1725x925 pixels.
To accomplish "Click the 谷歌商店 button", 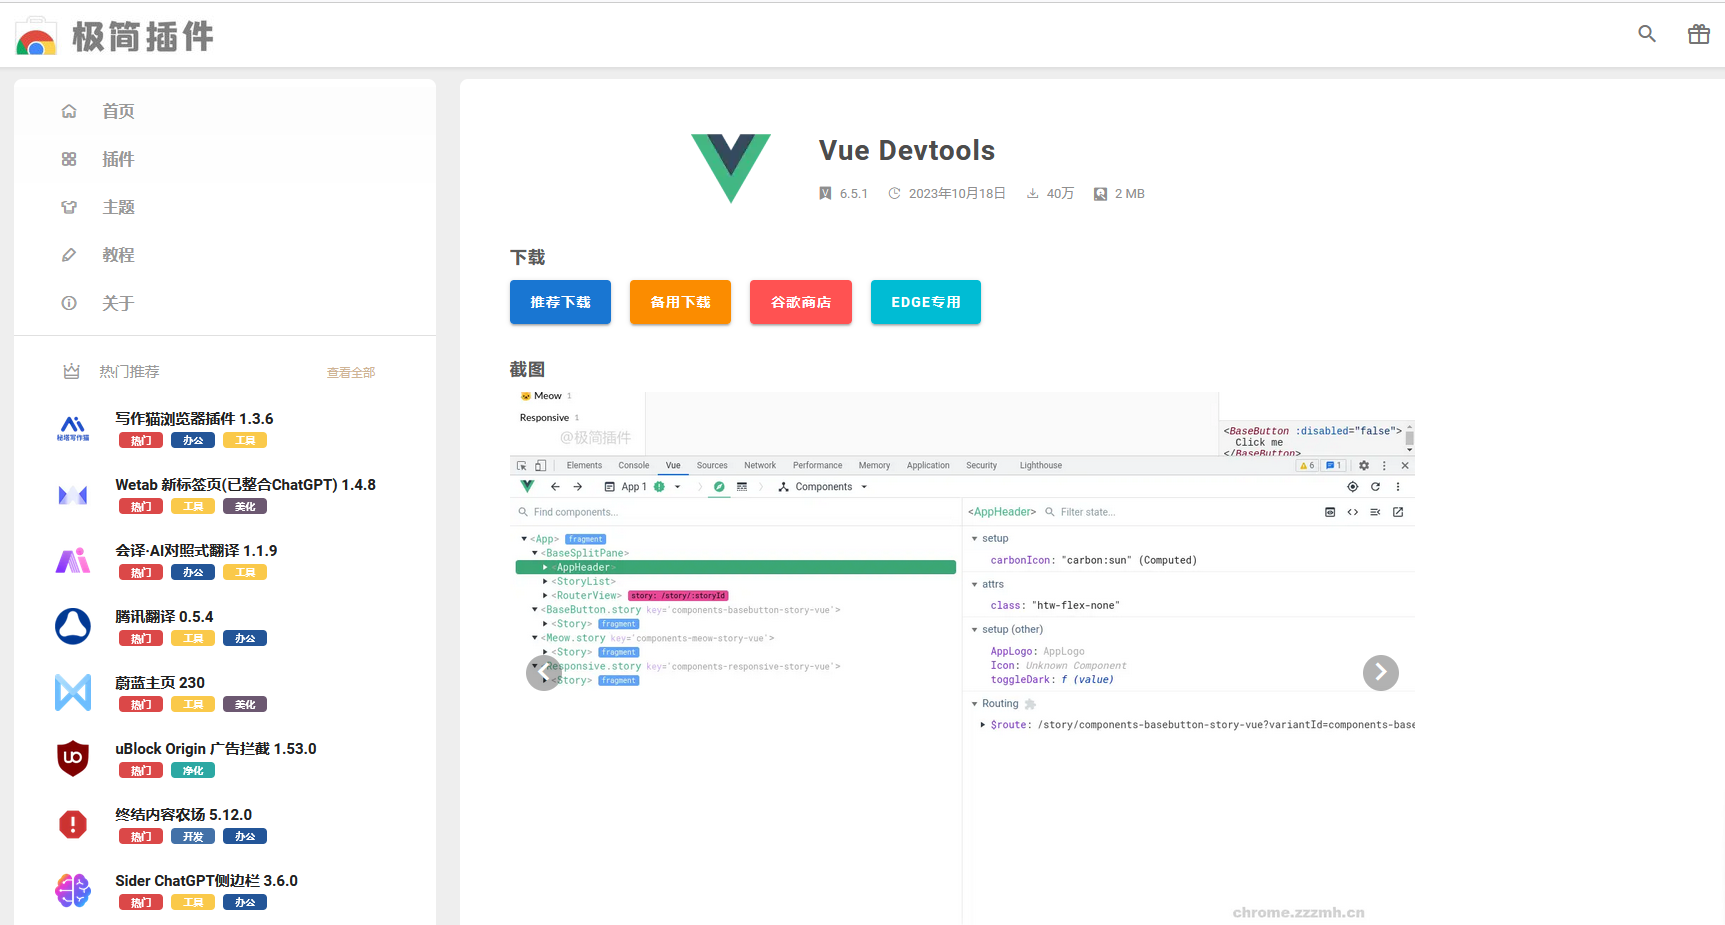I will coord(801,302).
